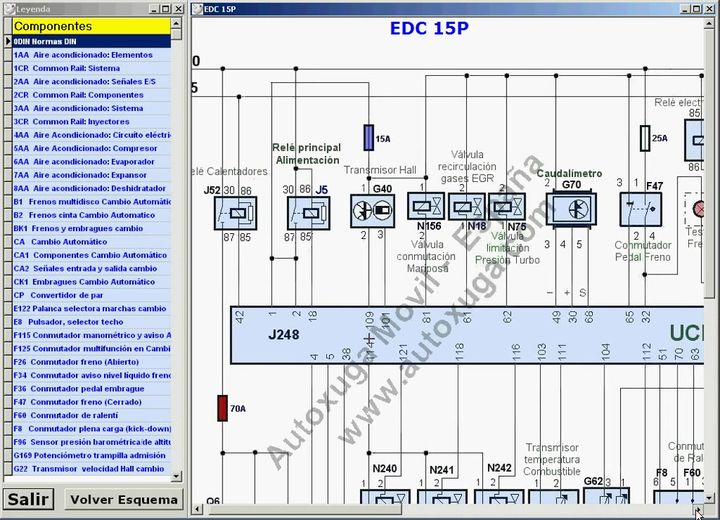Select the N242 injector symbol
This screenshot has width=720, height=520.
(499, 497)
